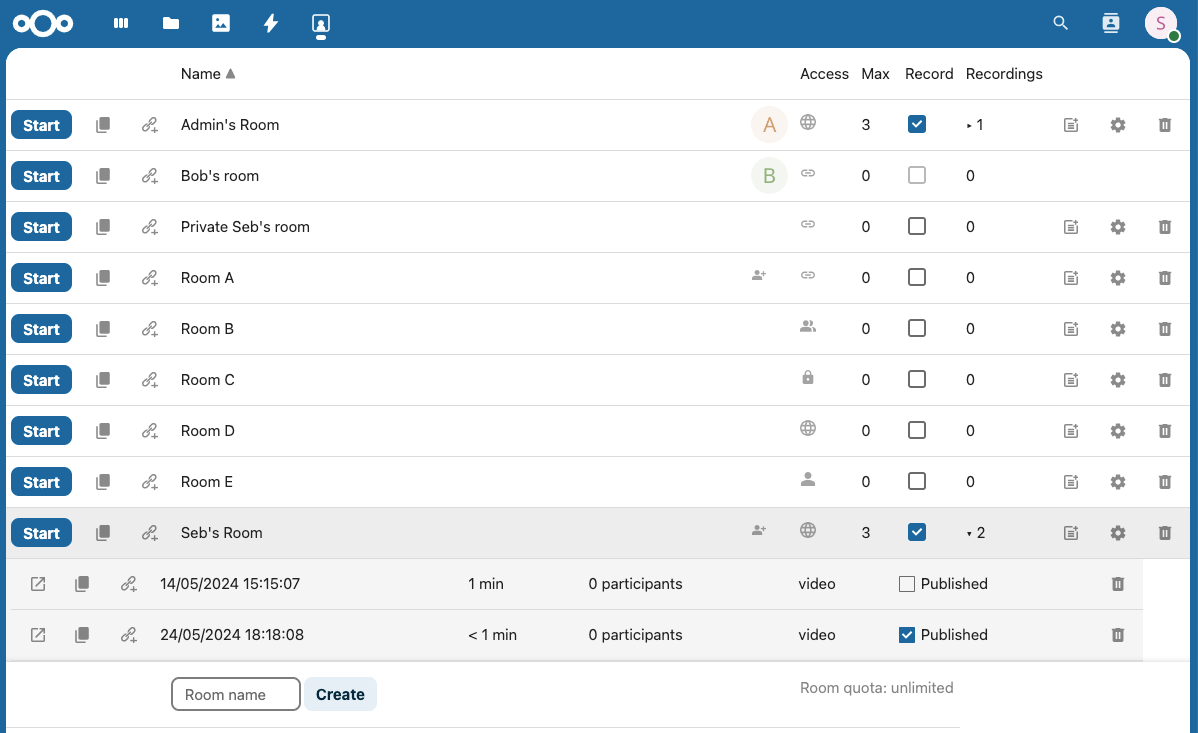Open external link for 14/05/2024 recording
Image resolution: width=1198 pixels, height=733 pixels.
[38, 584]
